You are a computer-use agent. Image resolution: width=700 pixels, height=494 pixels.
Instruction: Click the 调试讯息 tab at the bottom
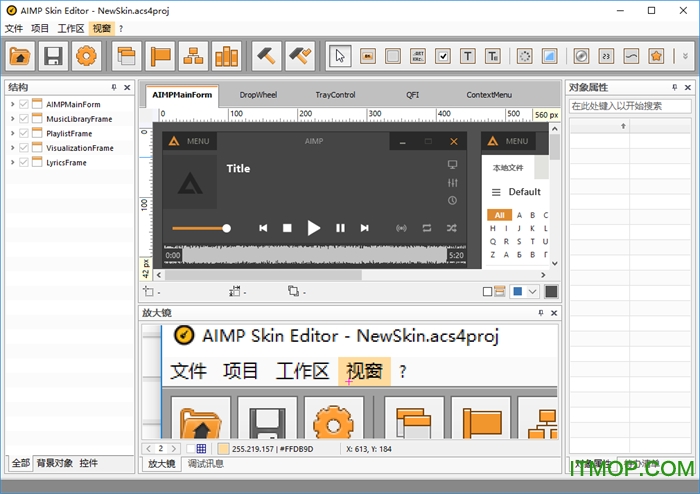tap(206, 464)
